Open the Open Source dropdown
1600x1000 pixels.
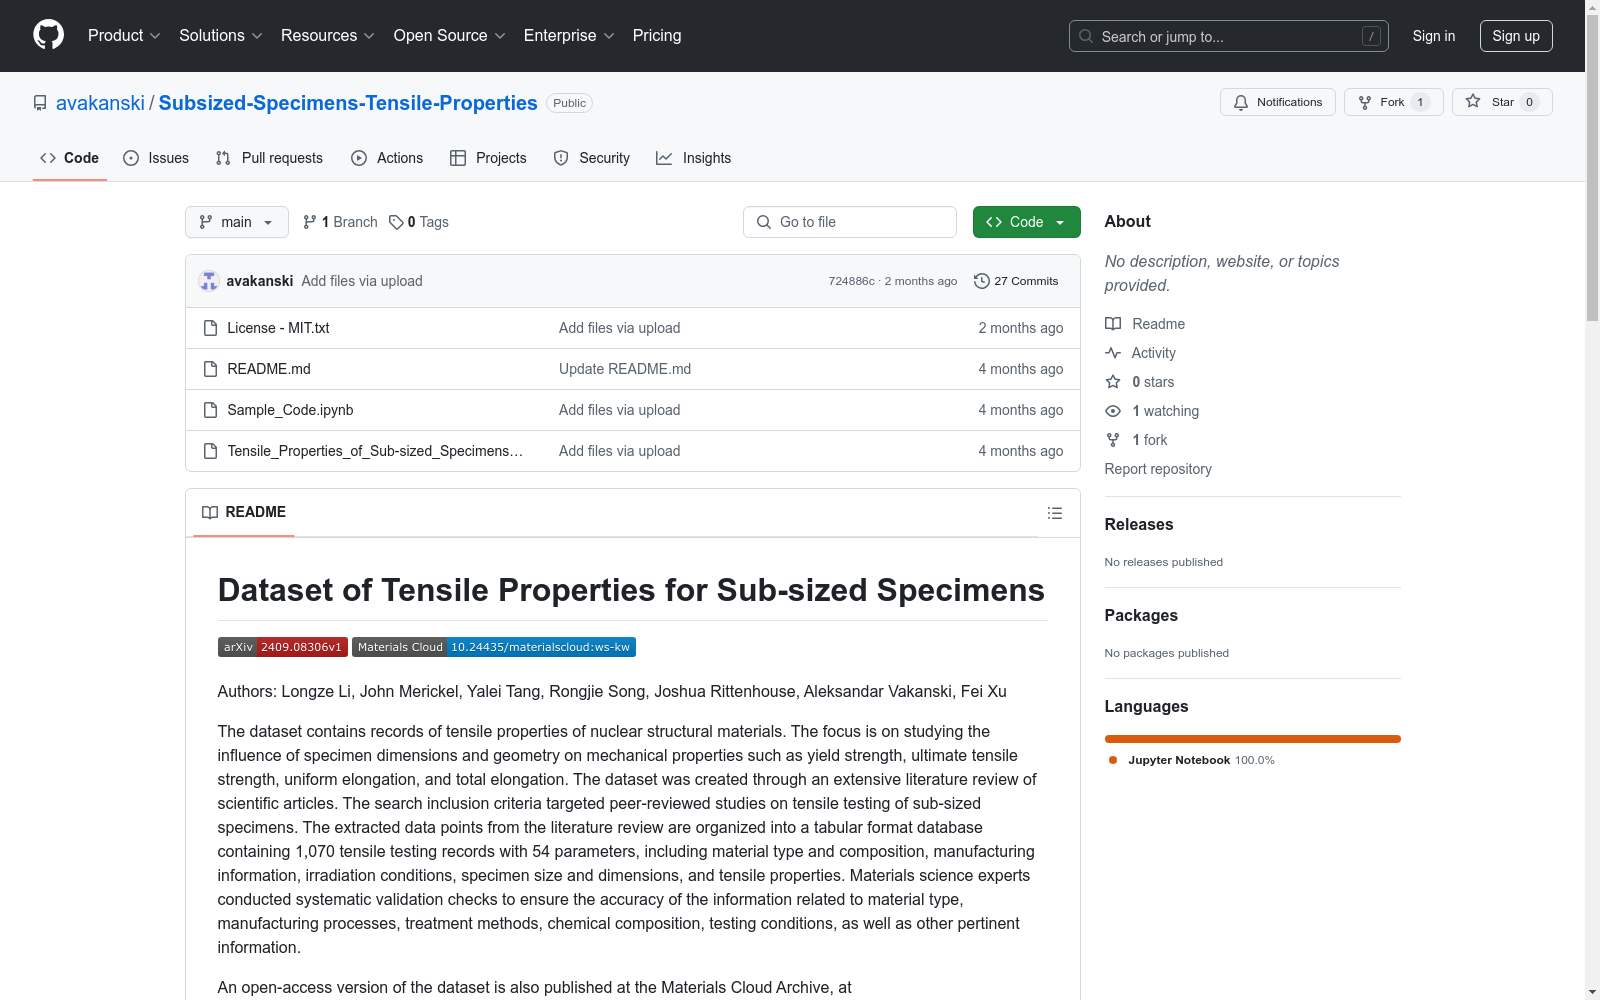(x=449, y=36)
